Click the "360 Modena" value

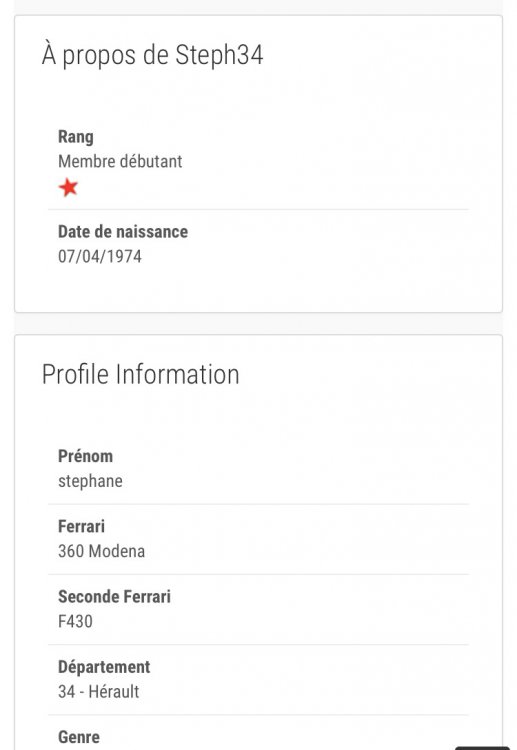tap(101, 551)
